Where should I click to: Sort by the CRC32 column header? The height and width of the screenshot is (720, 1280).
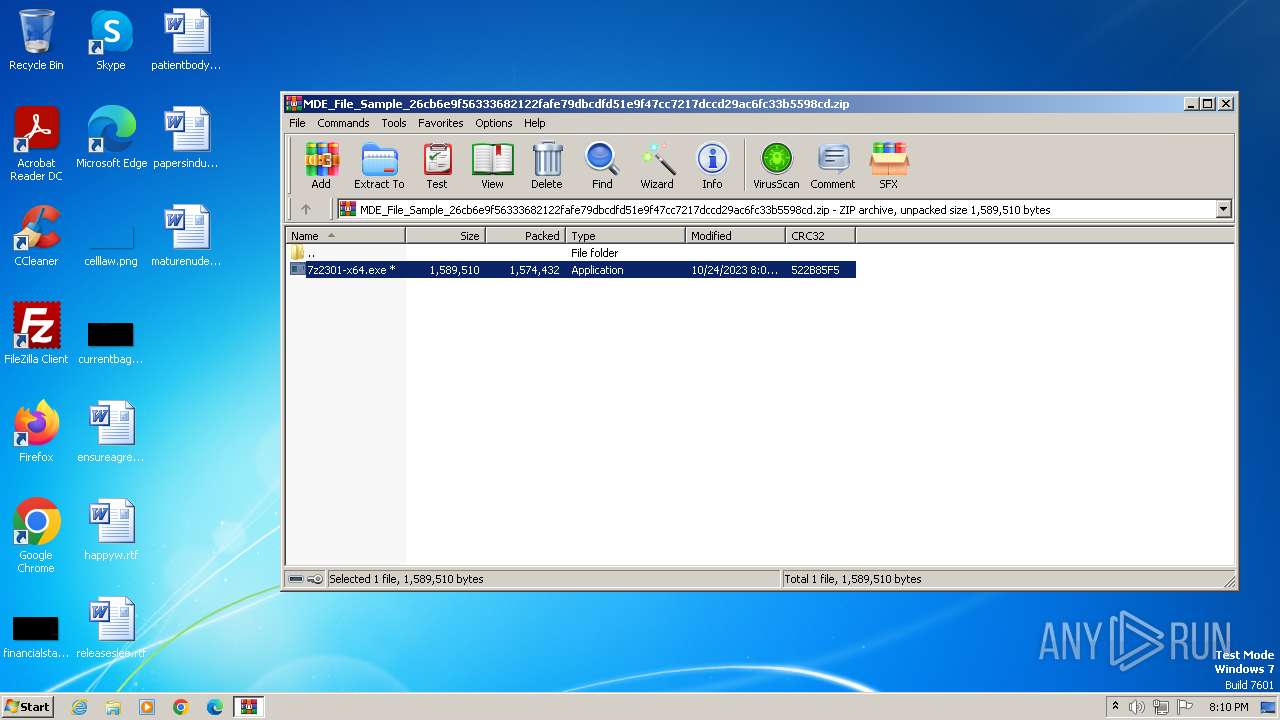pyautogui.click(x=821, y=236)
